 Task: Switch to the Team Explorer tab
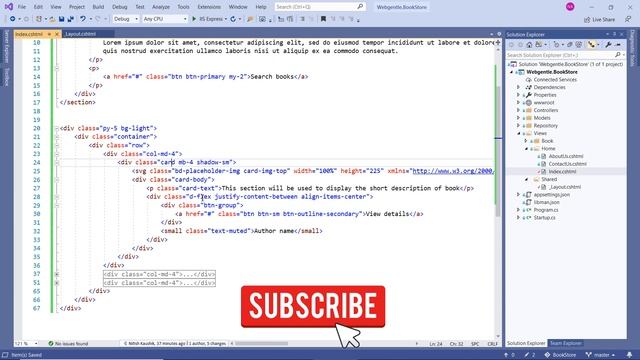coord(565,343)
